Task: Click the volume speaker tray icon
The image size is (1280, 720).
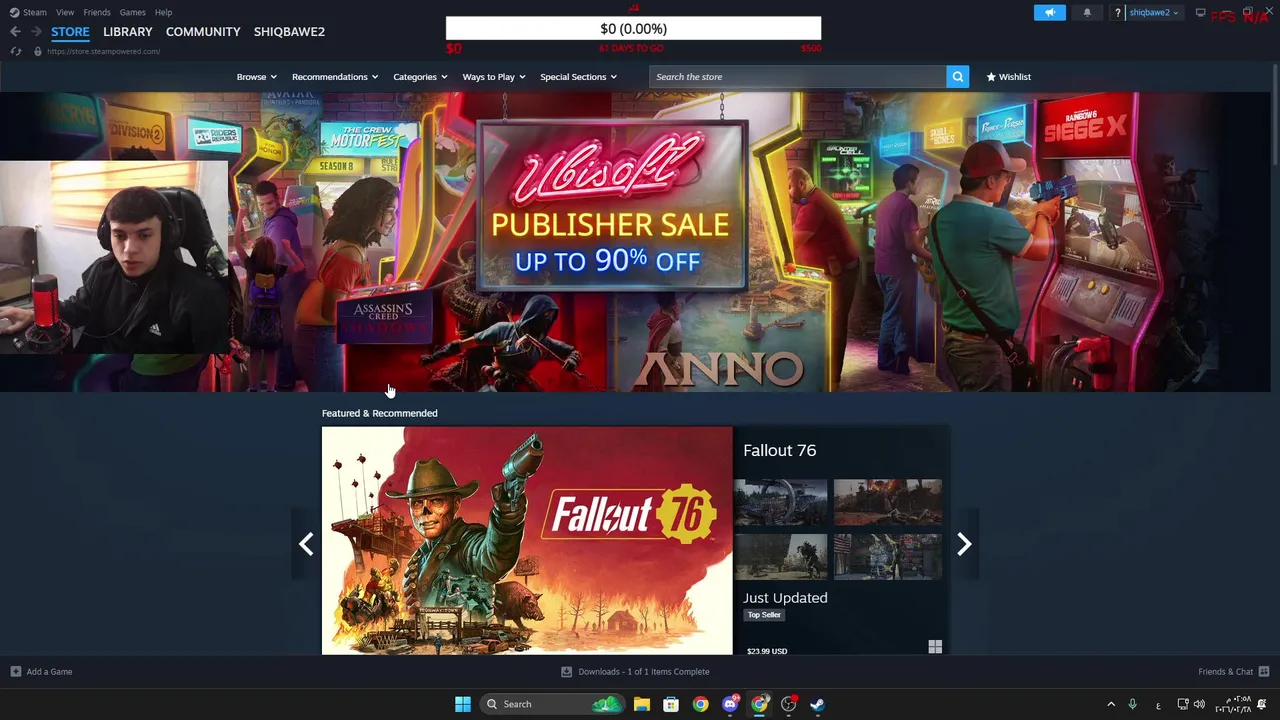Action: click(x=1199, y=705)
